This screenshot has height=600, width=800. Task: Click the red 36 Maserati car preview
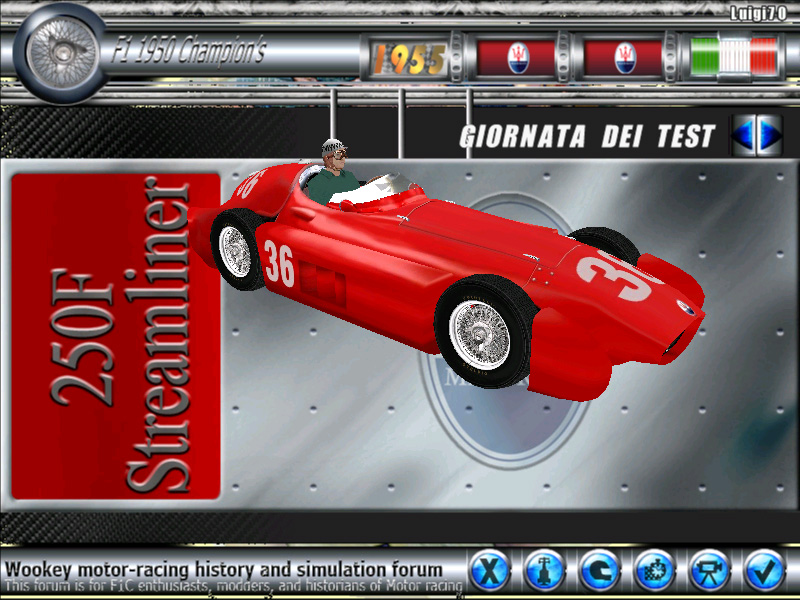point(446,270)
